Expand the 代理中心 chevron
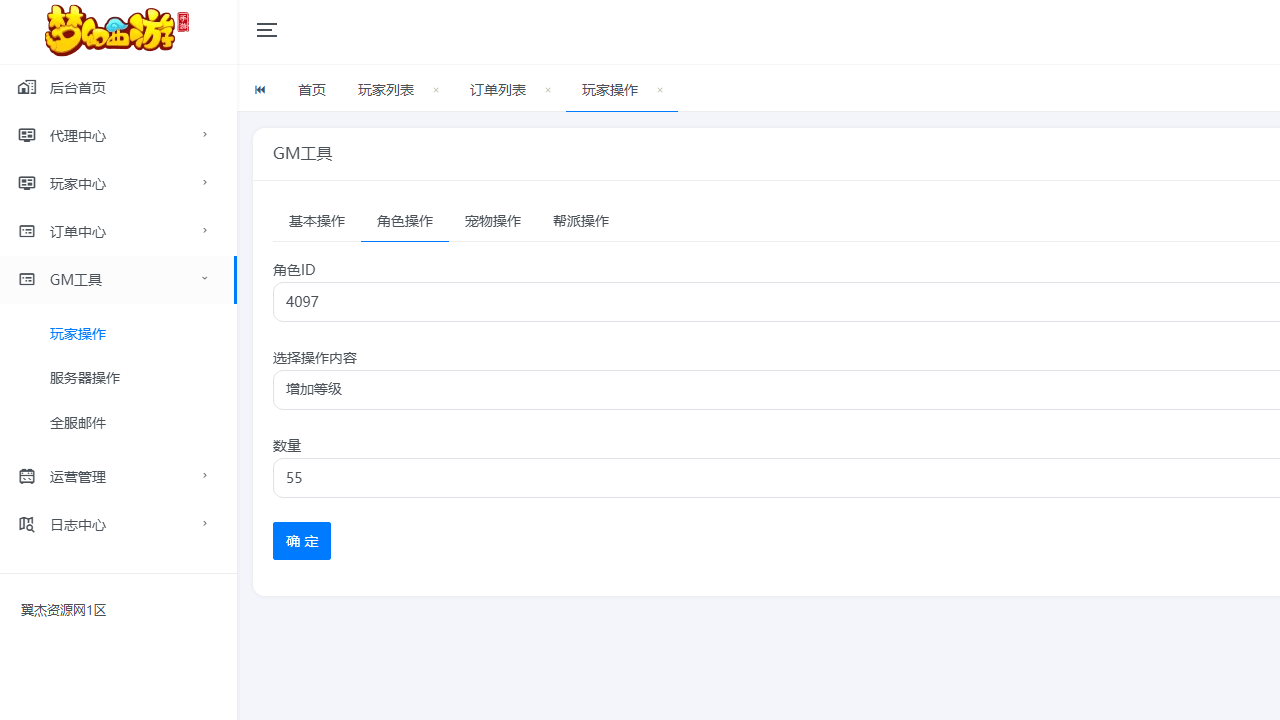The image size is (1280, 720). [204, 135]
